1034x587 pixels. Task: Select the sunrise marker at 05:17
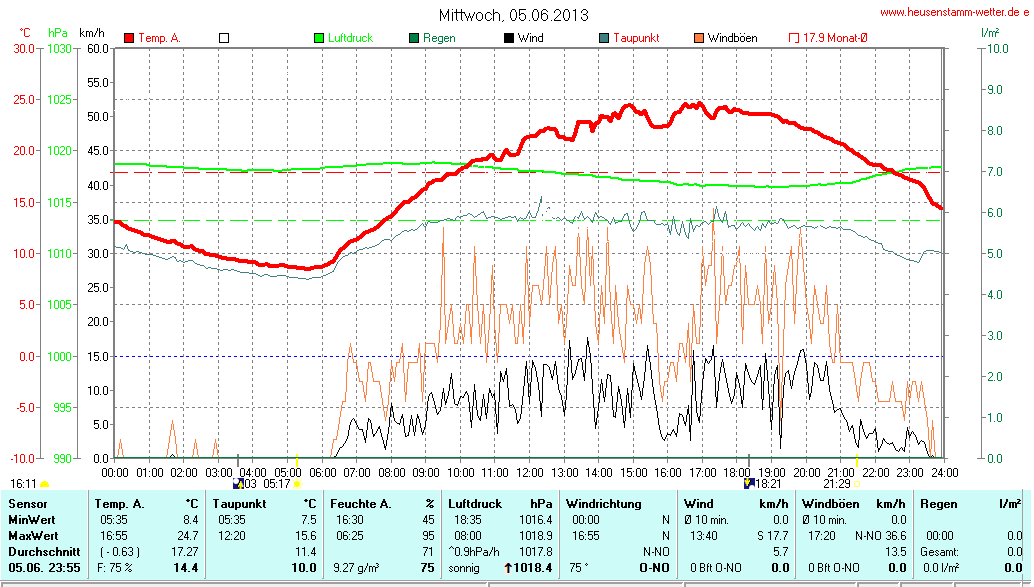[297, 484]
